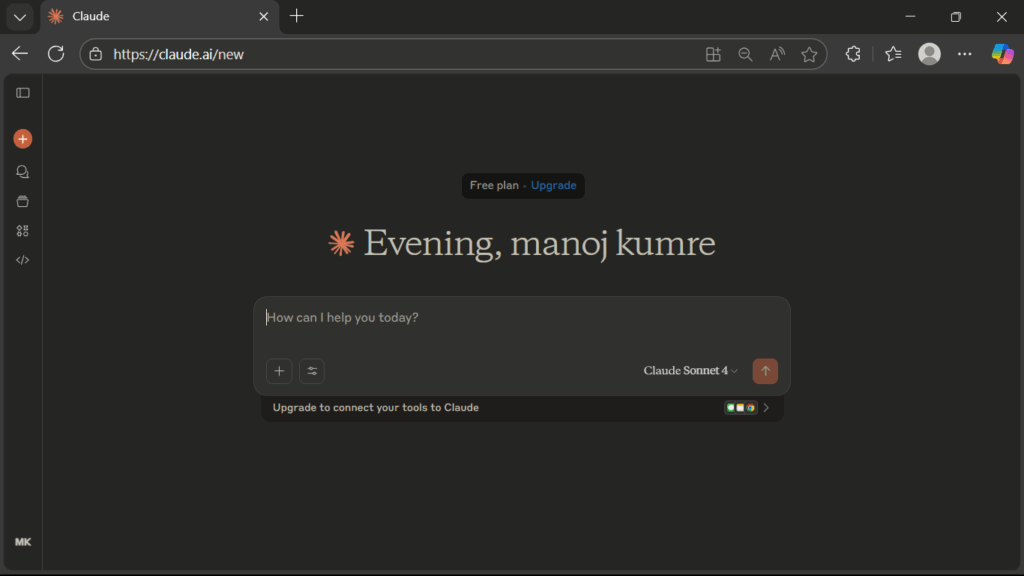Open search and tools settings icon
Image resolution: width=1024 pixels, height=576 pixels.
point(312,371)
